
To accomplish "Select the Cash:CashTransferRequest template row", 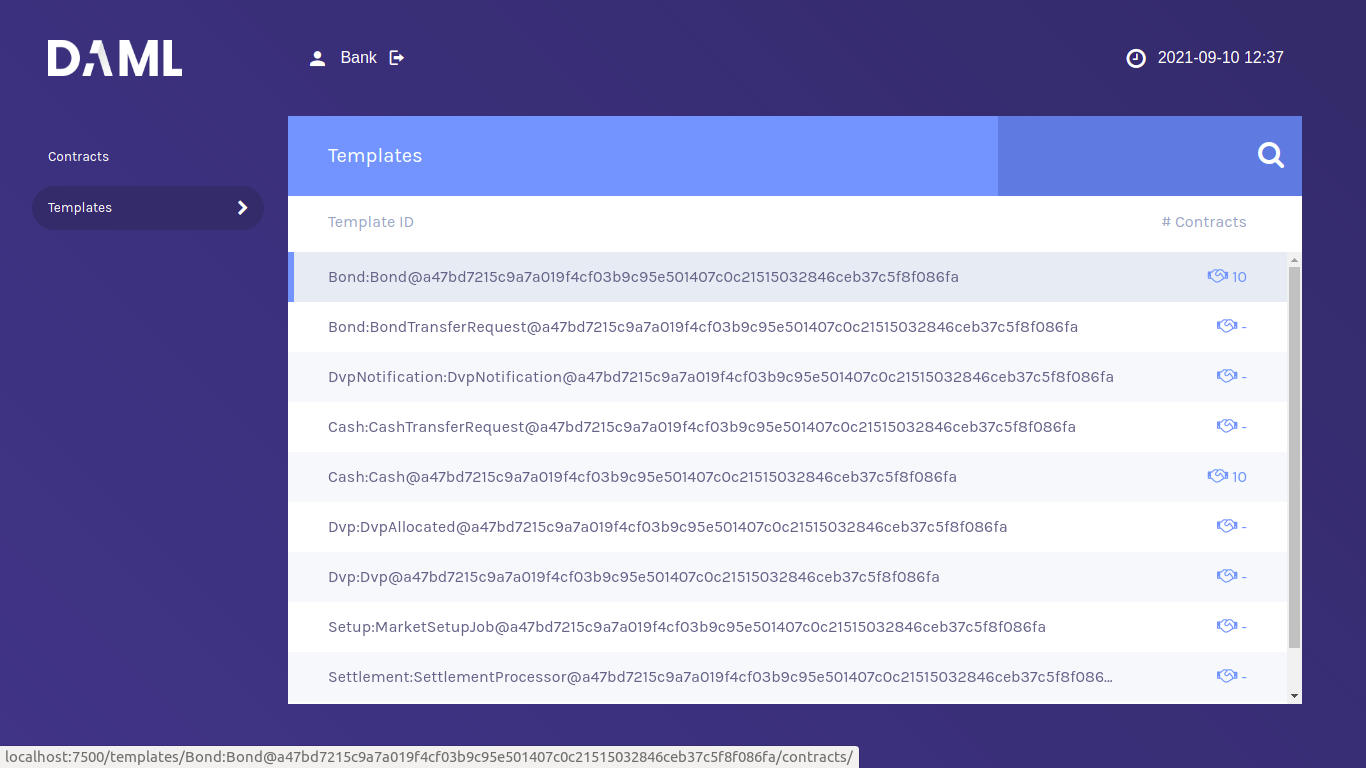I will point(701,427).
